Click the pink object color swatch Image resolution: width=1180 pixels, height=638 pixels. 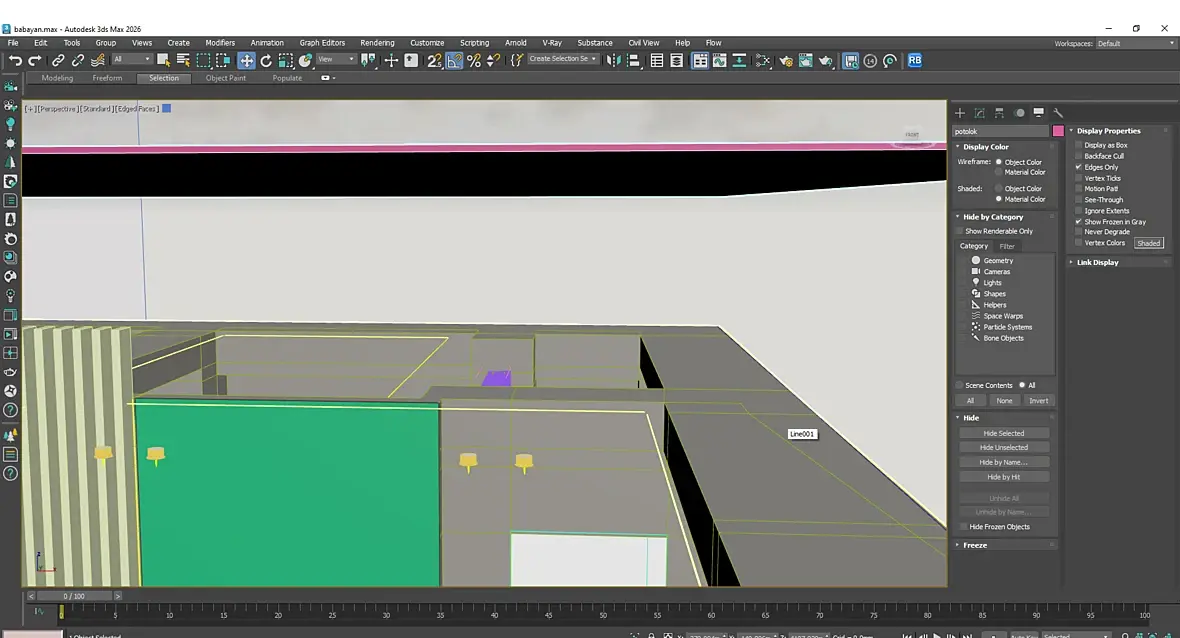pos(1058,131)
